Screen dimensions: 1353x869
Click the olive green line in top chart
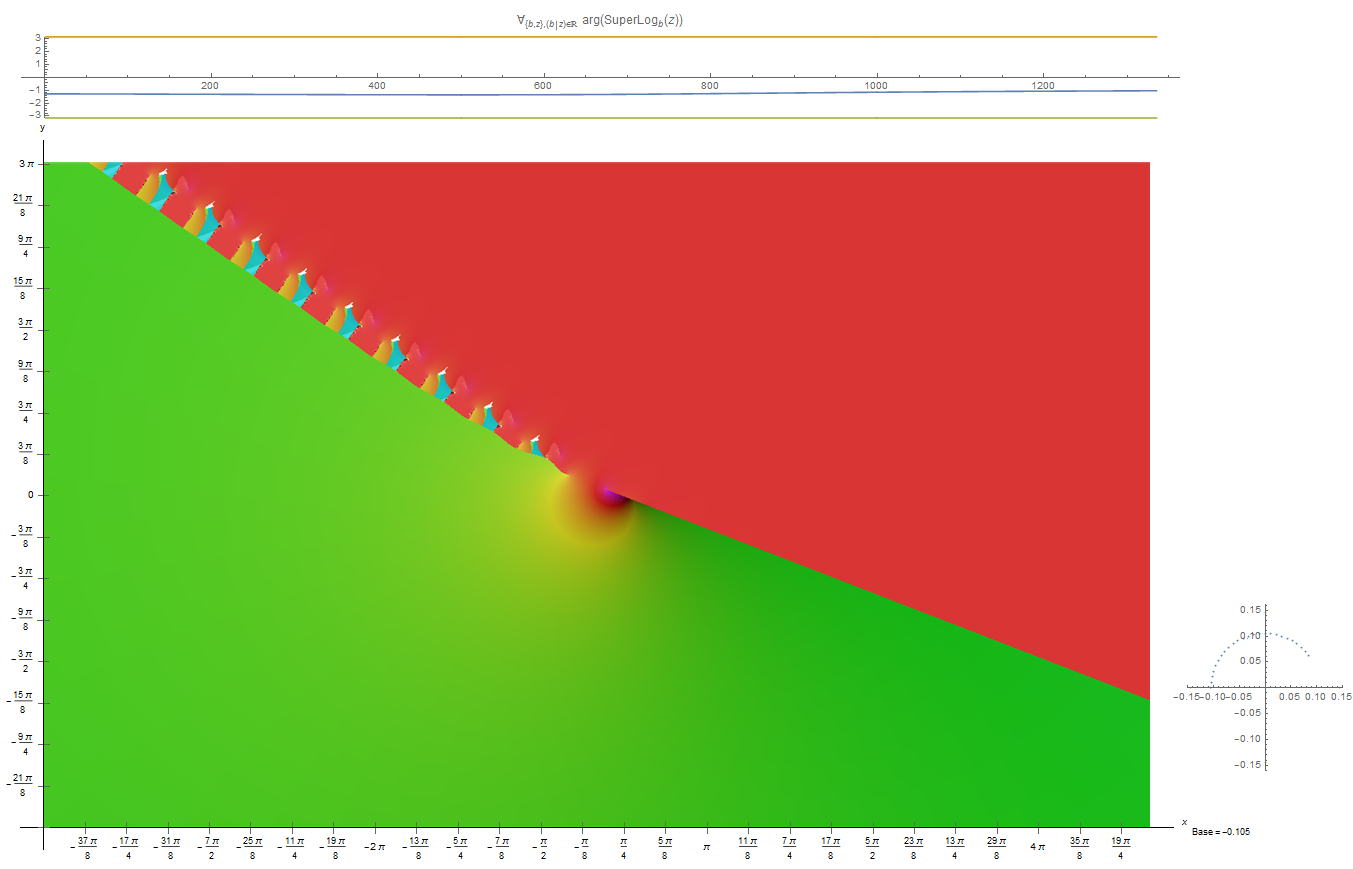click(600, 118)
